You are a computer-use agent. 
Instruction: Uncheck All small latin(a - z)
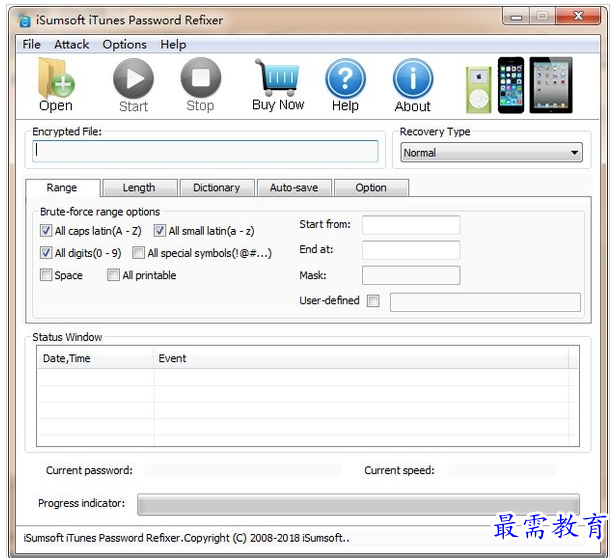coord(160,231)
